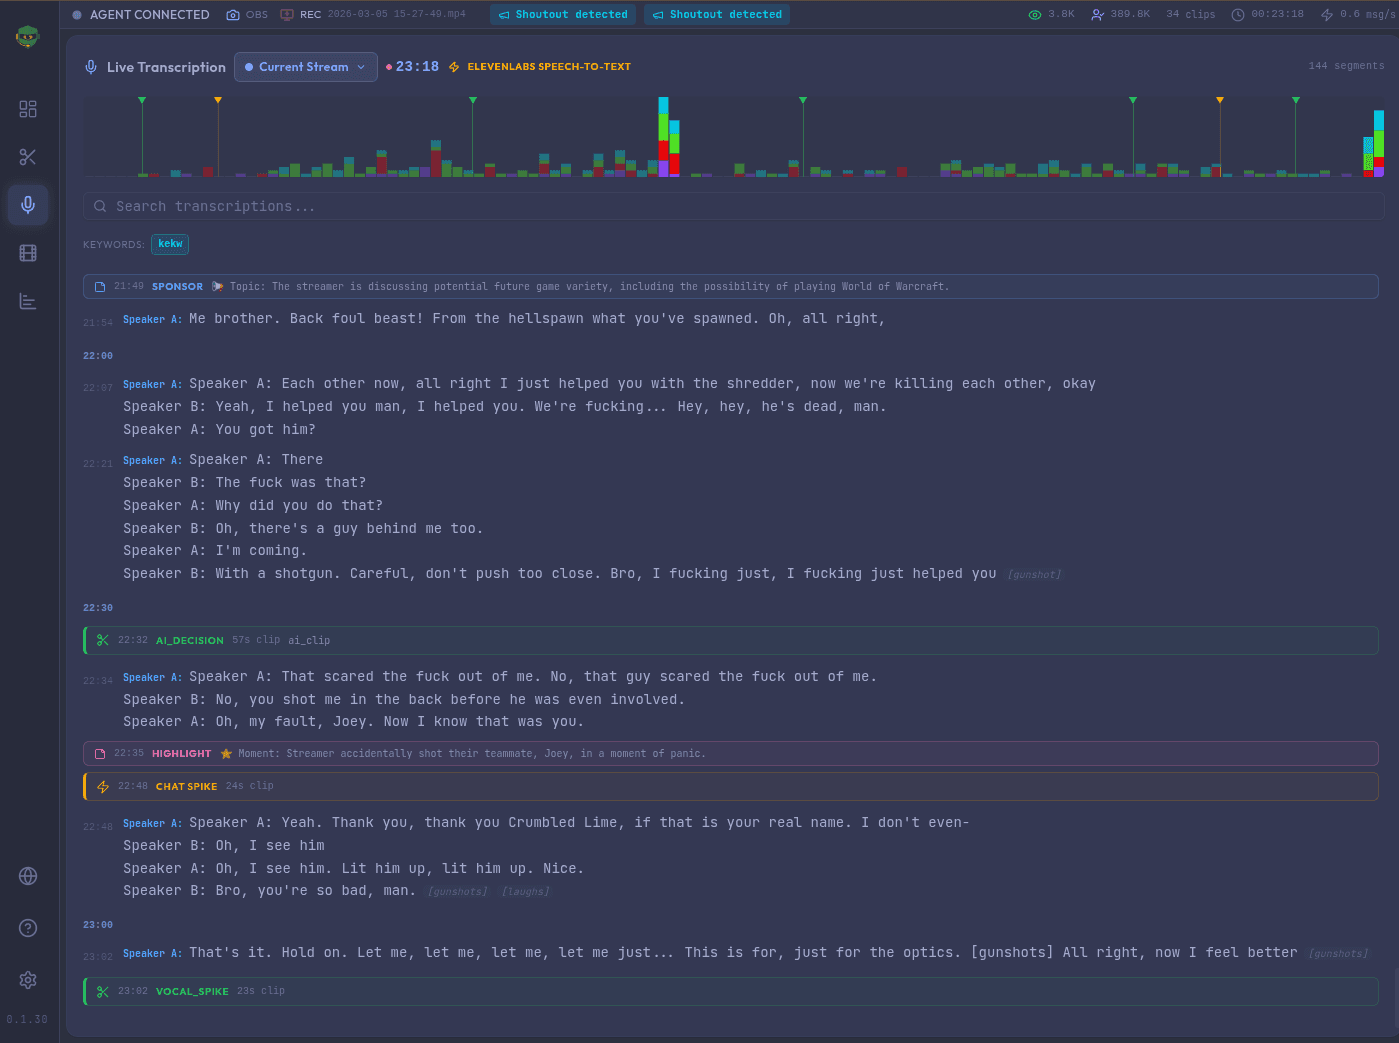Open the film strip icon in sidebar

[28, 253]
